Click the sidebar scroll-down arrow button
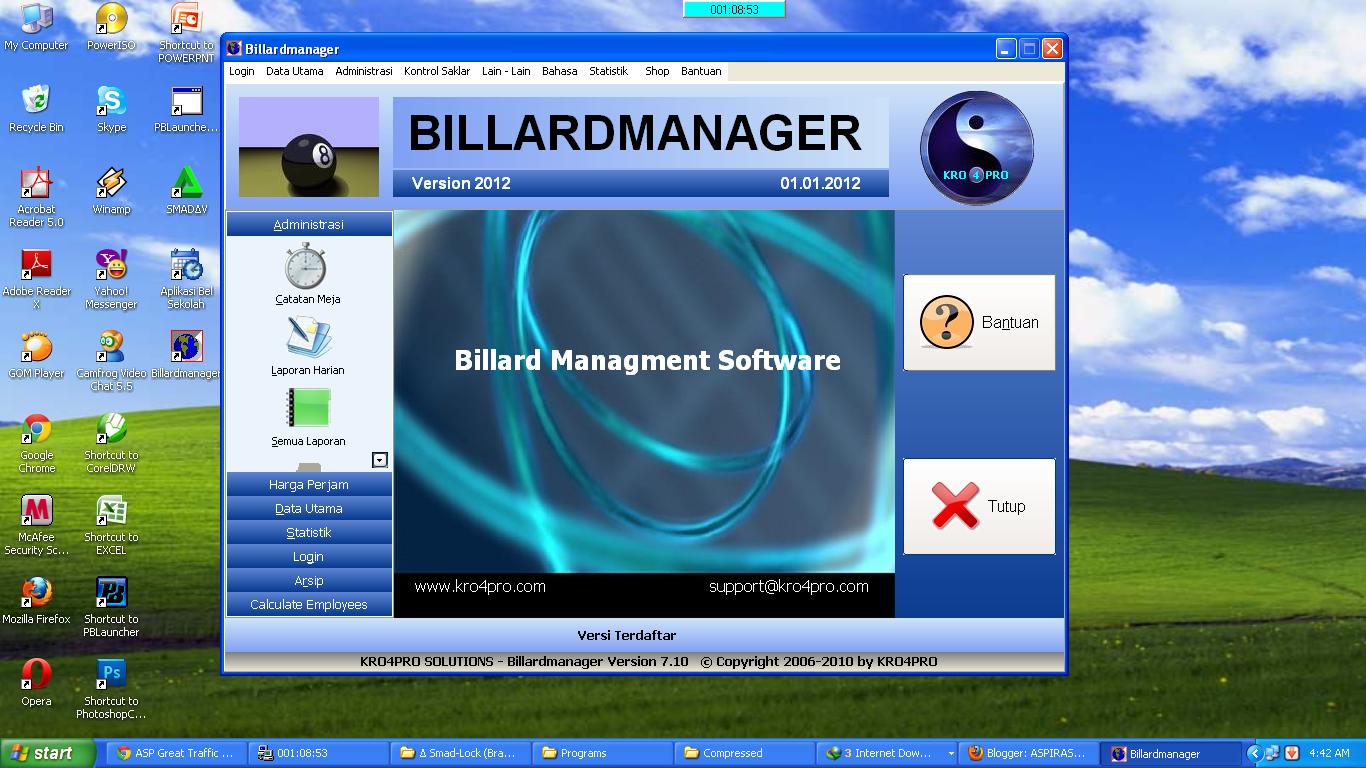Image resolution: width=1366 pixels, height=768 pixels. click(379, 460)
